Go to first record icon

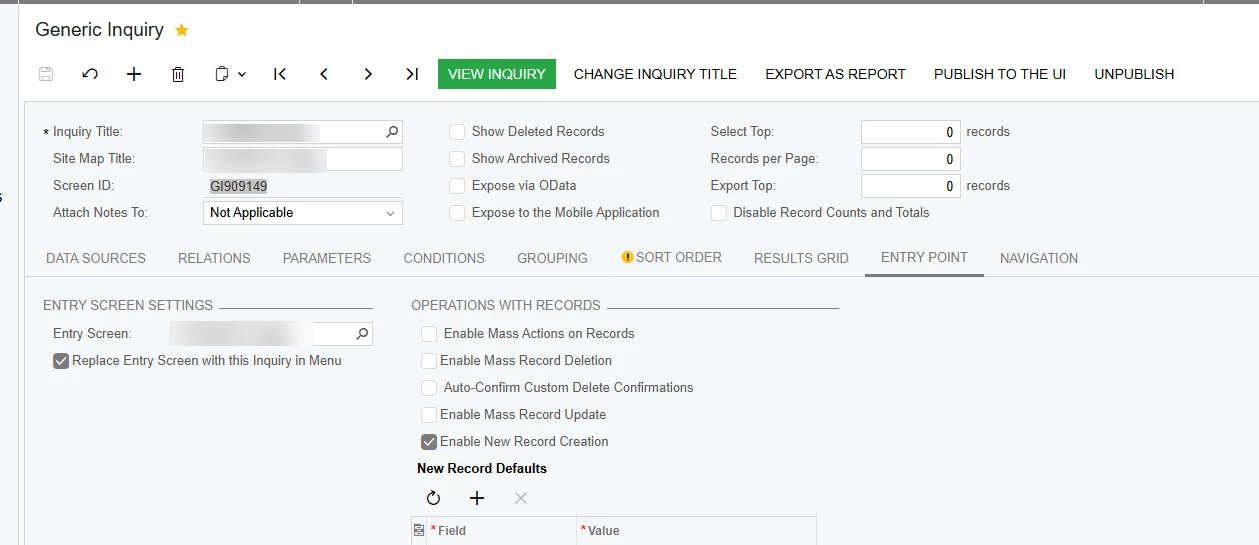tap(280, 74)
